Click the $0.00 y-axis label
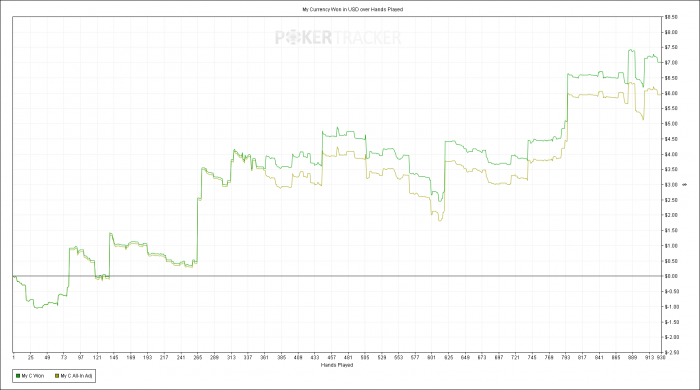Screen dimensions: 700x390 pyautogui.click(x=671, y=276)
